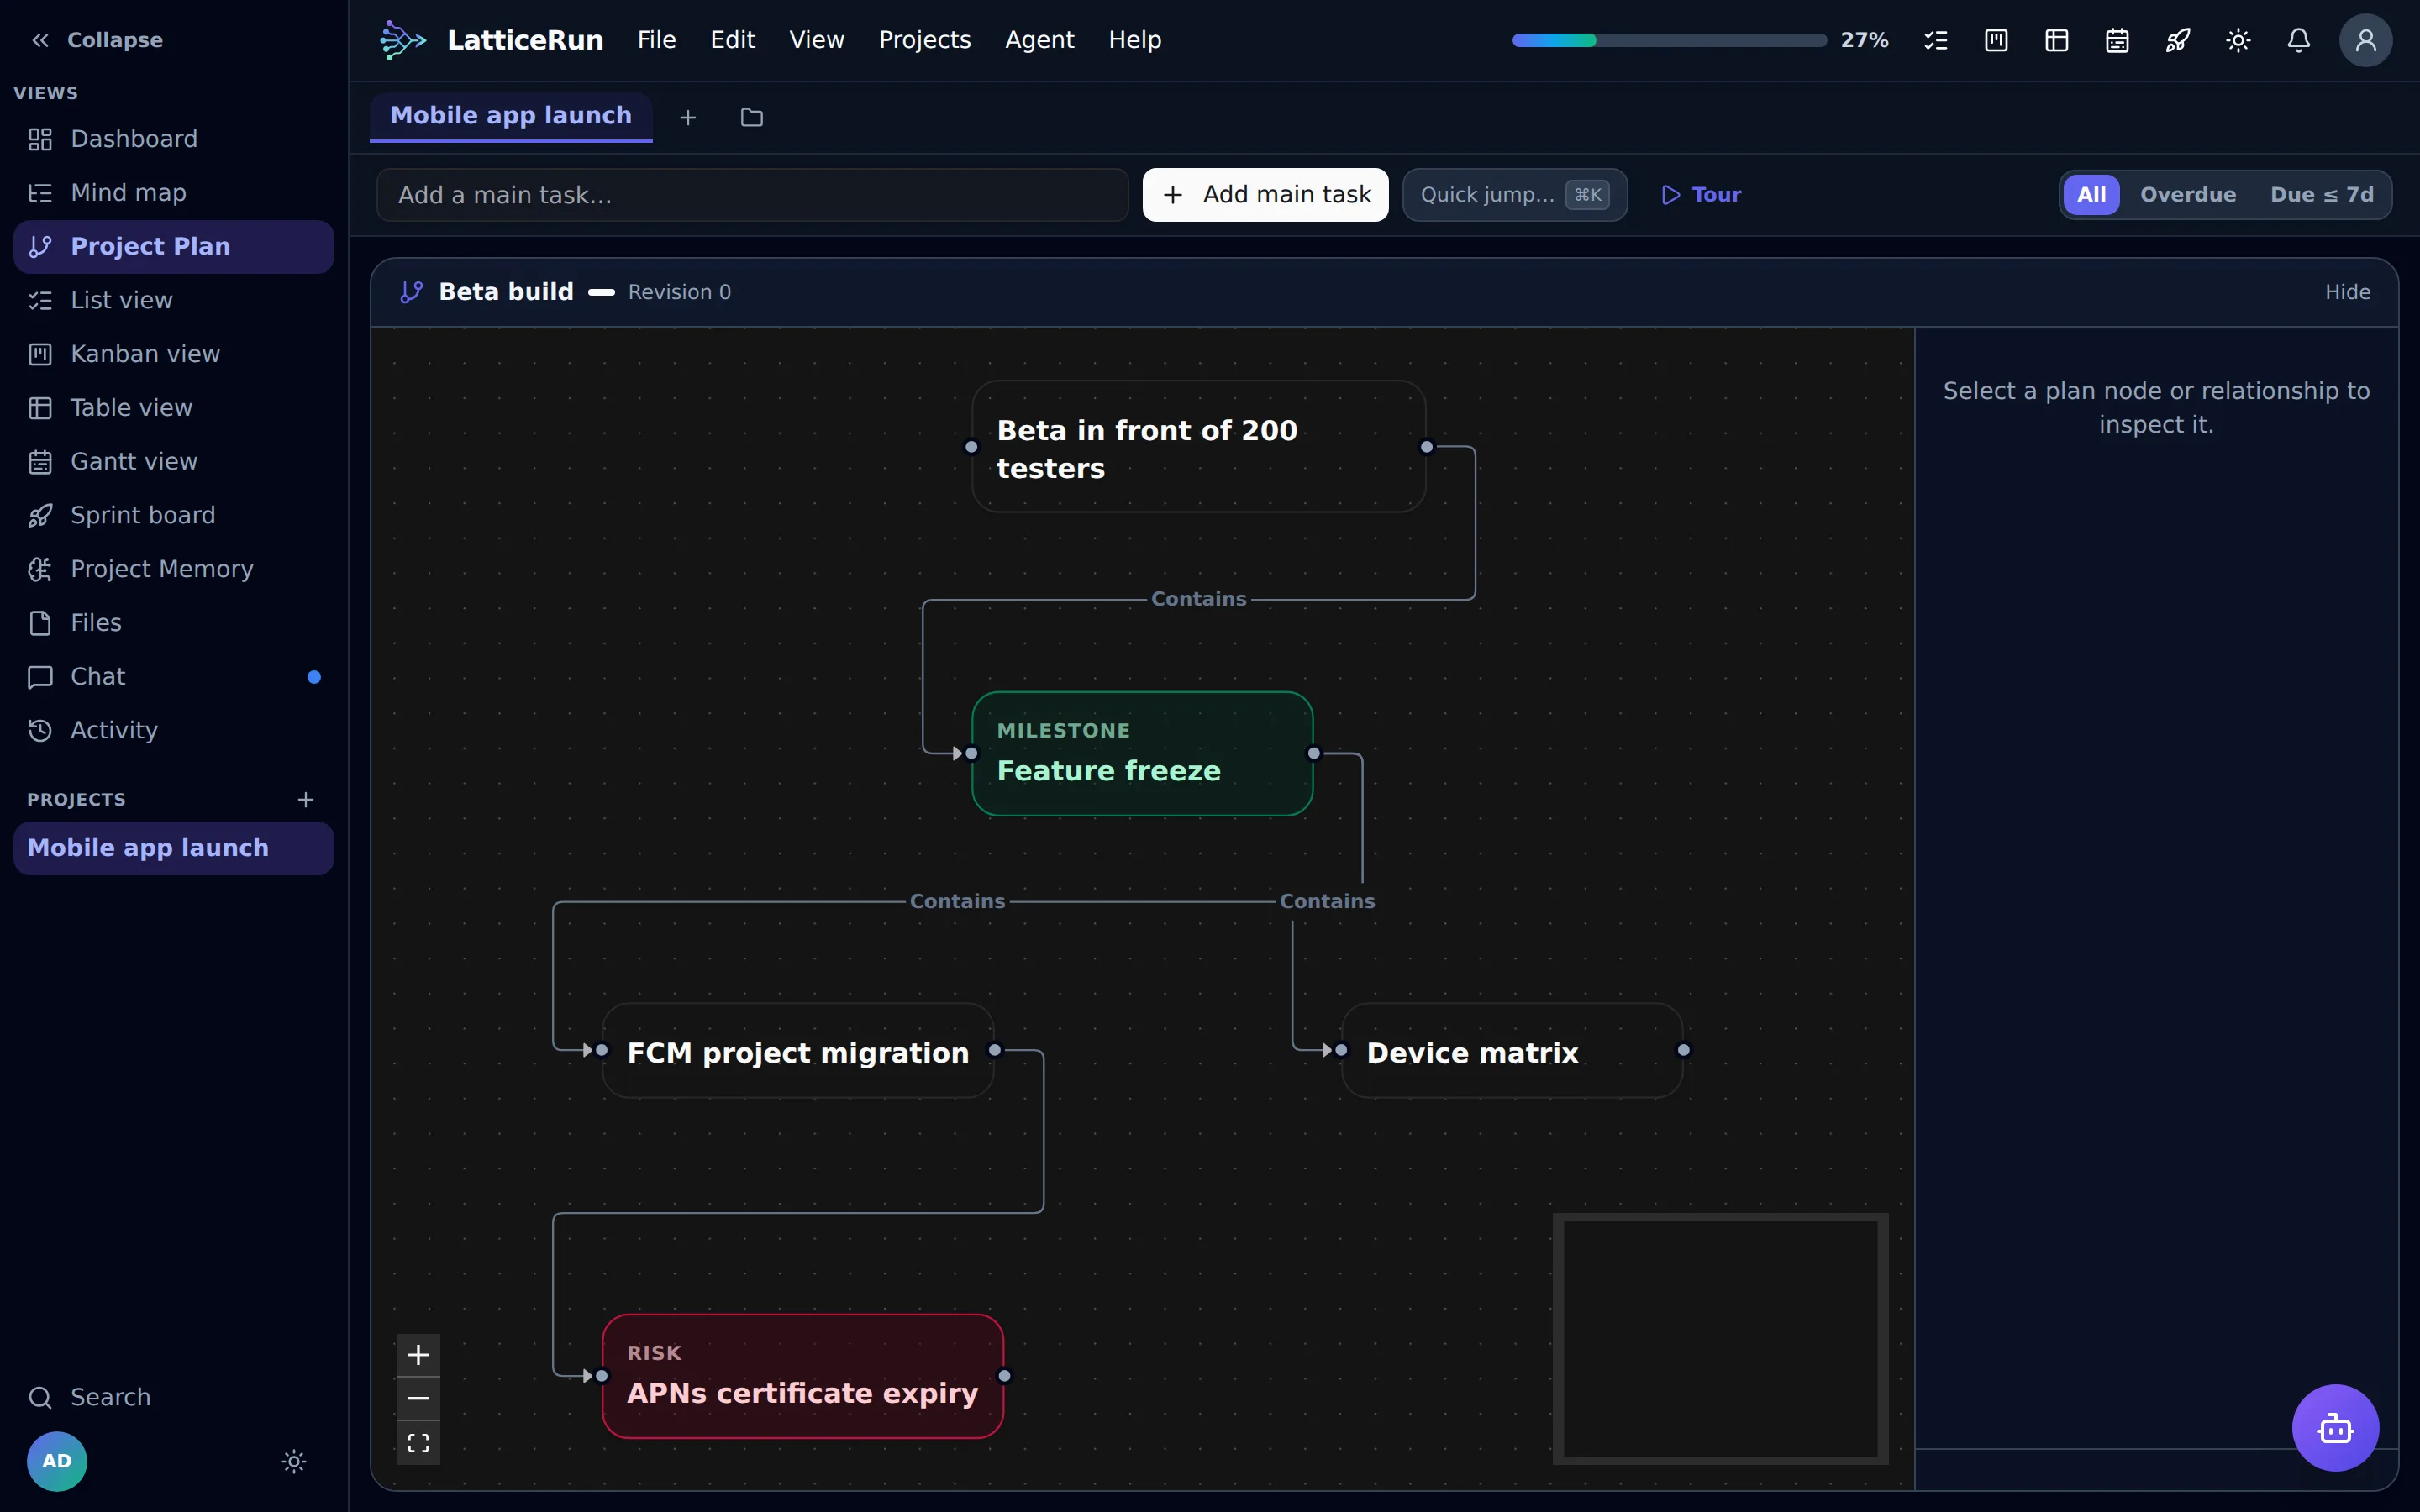Click the Add main task button
This screenshot has height=1512, width=2420.
(x=1266, y=195)
